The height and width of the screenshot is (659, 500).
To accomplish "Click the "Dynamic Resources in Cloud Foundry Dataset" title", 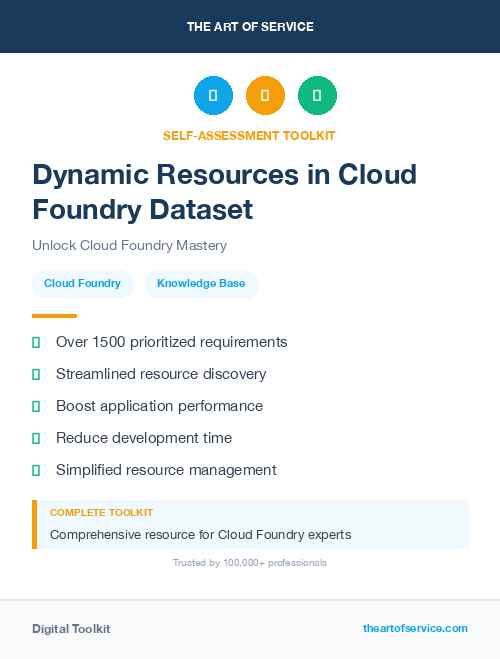I will pos(225,192).
